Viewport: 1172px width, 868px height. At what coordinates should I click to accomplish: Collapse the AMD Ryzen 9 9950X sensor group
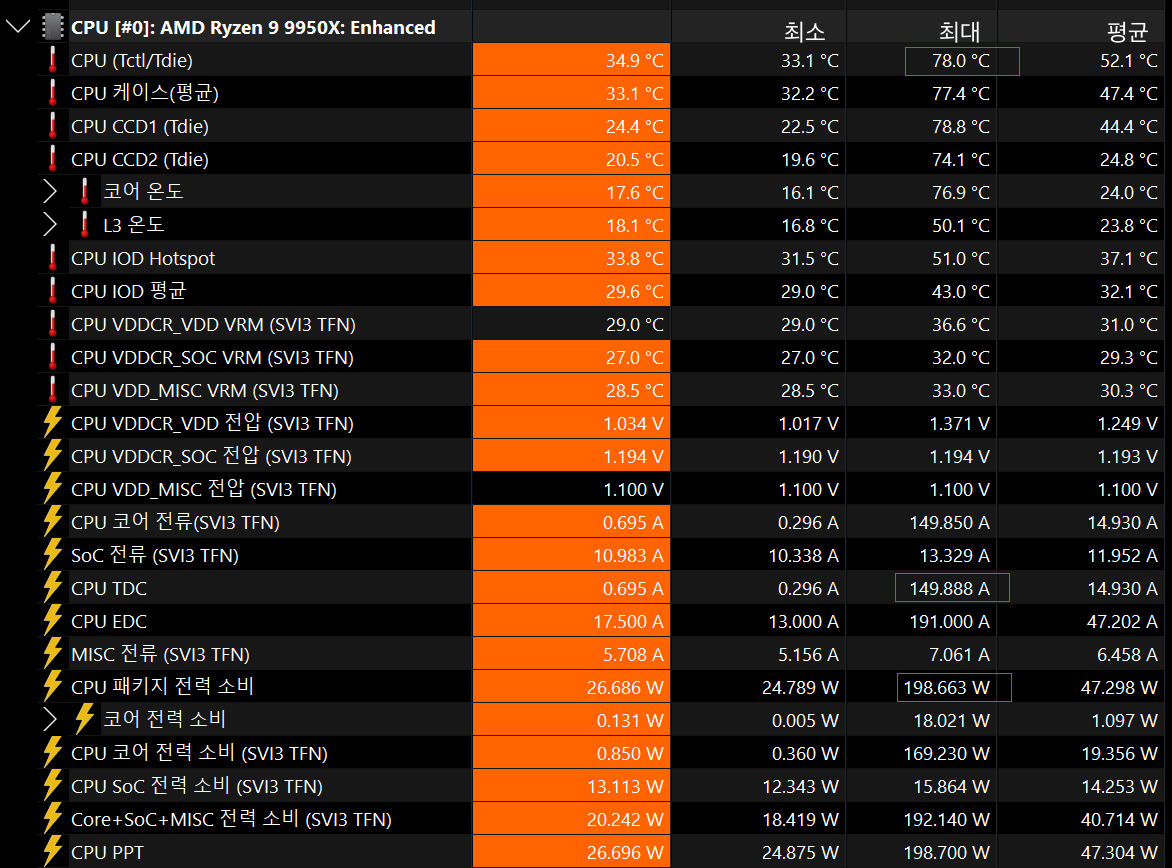coord(18,28)
